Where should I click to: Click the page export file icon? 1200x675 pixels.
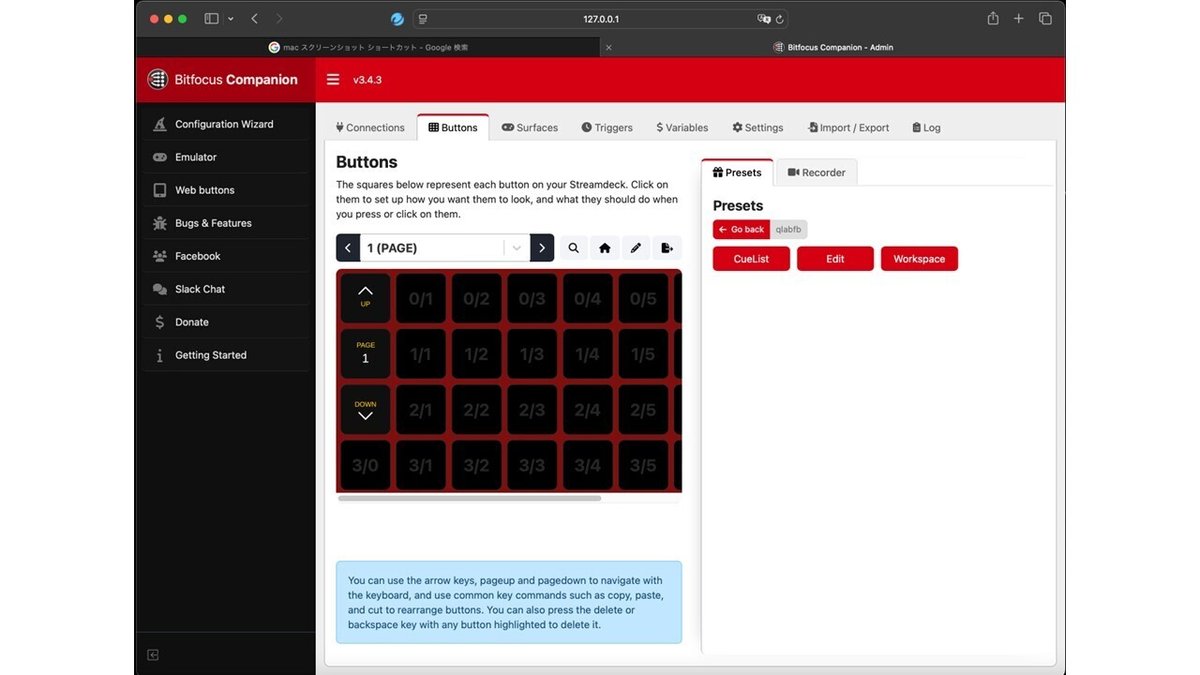point(667,248)
